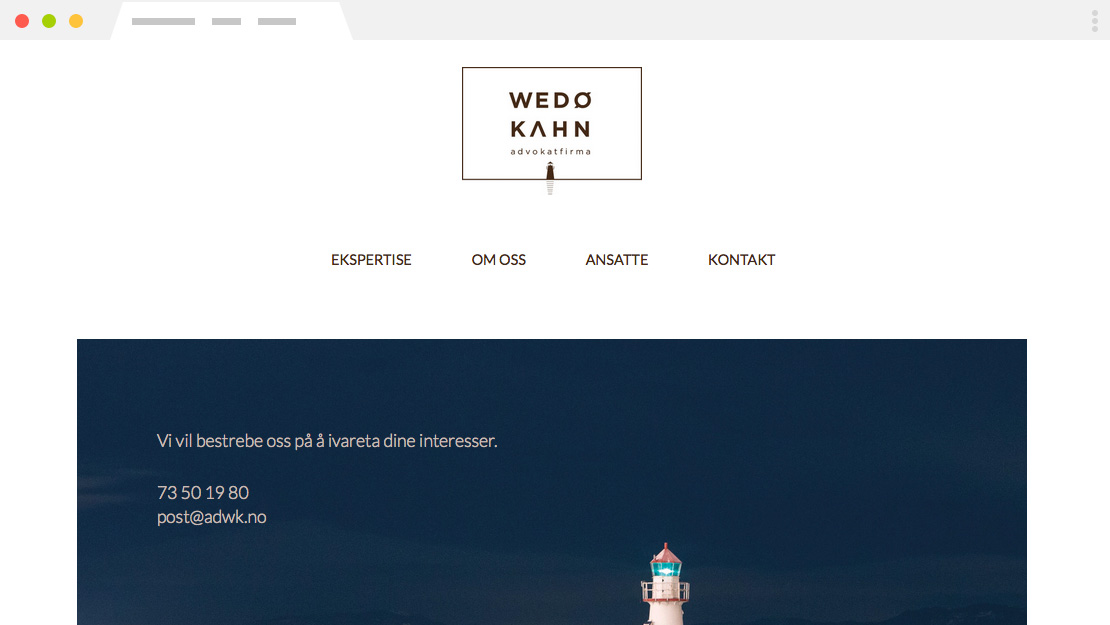This screenshot has width=1110, height=625.
Task: Click the tagline about ivareta dine interesser
Action: click(x=327, y=441)
